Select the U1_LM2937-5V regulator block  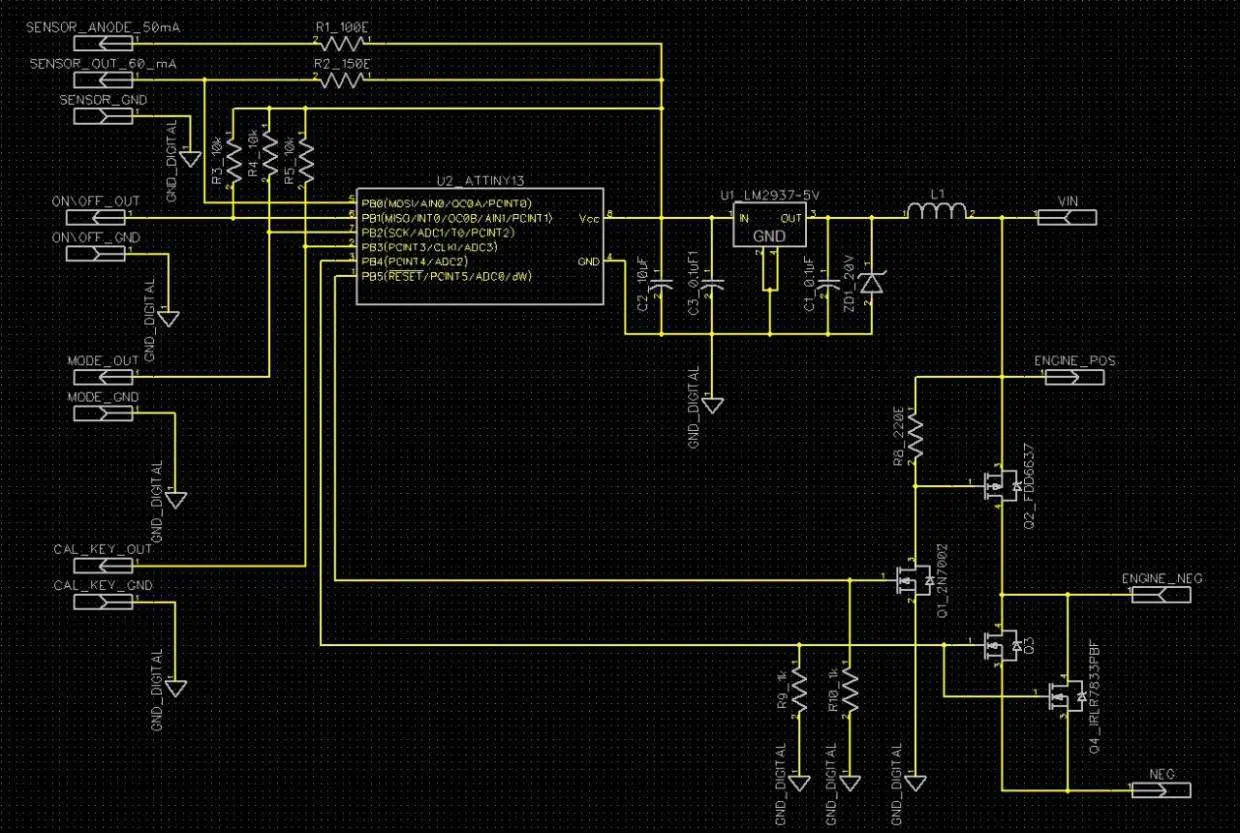pos(769,226)
